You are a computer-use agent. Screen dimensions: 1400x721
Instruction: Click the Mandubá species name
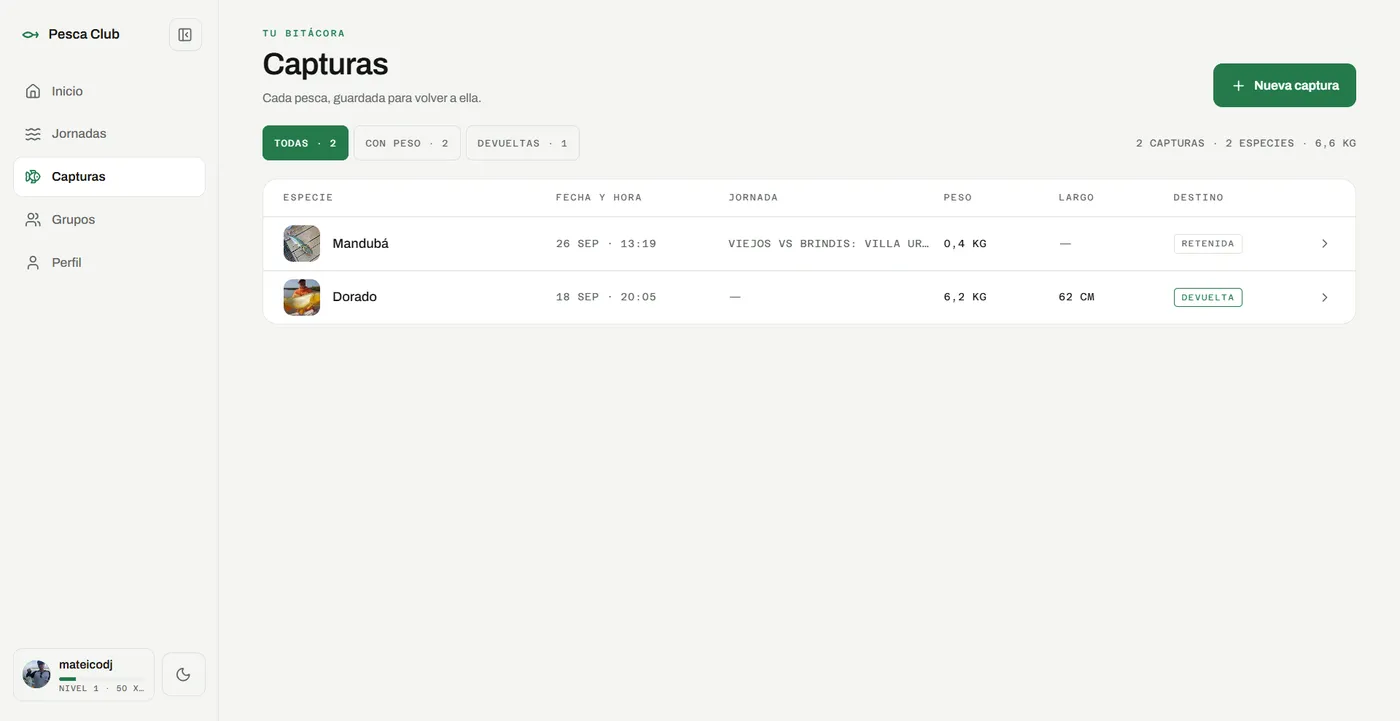360,244
